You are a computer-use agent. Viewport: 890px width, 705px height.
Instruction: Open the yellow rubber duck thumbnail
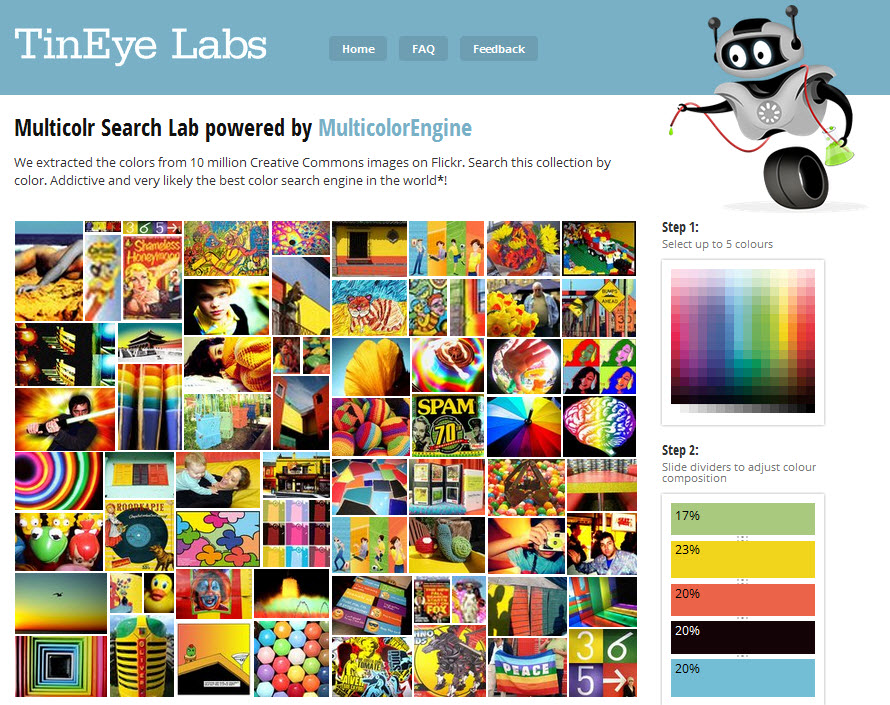click(159, 593)
